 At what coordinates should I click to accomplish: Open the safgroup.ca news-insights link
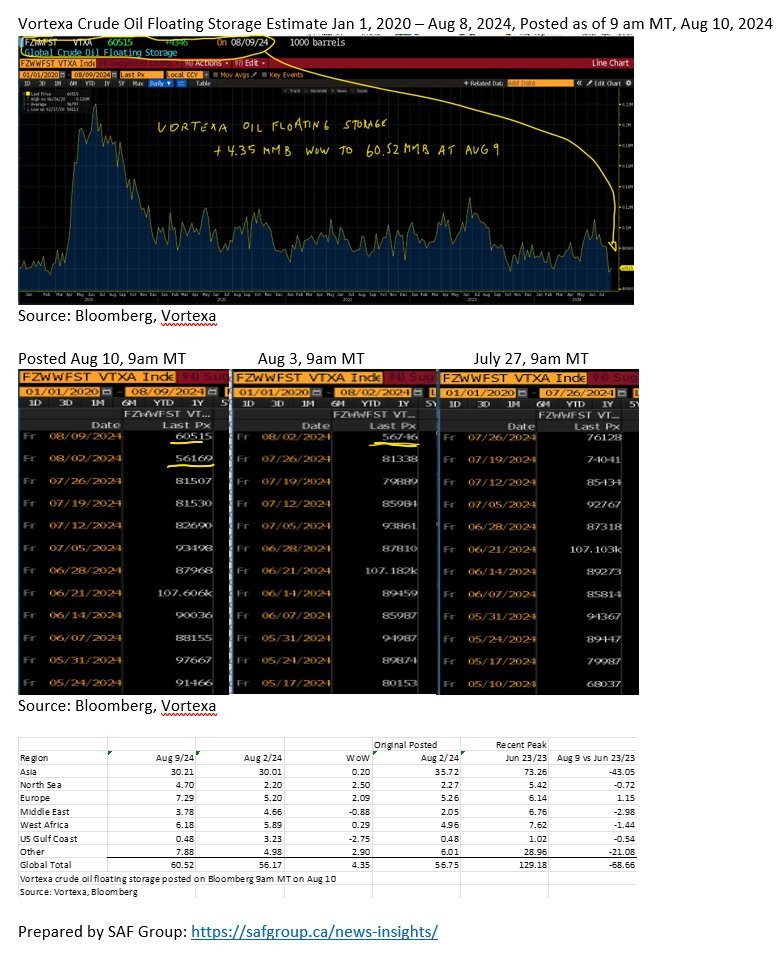pyautogui.click(x=314, y=932)
